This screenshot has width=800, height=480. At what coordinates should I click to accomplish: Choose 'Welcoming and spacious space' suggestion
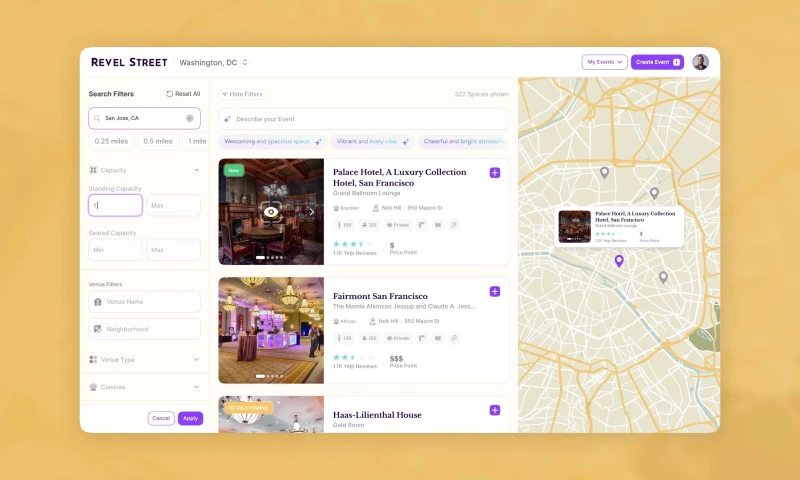[272, 142]
